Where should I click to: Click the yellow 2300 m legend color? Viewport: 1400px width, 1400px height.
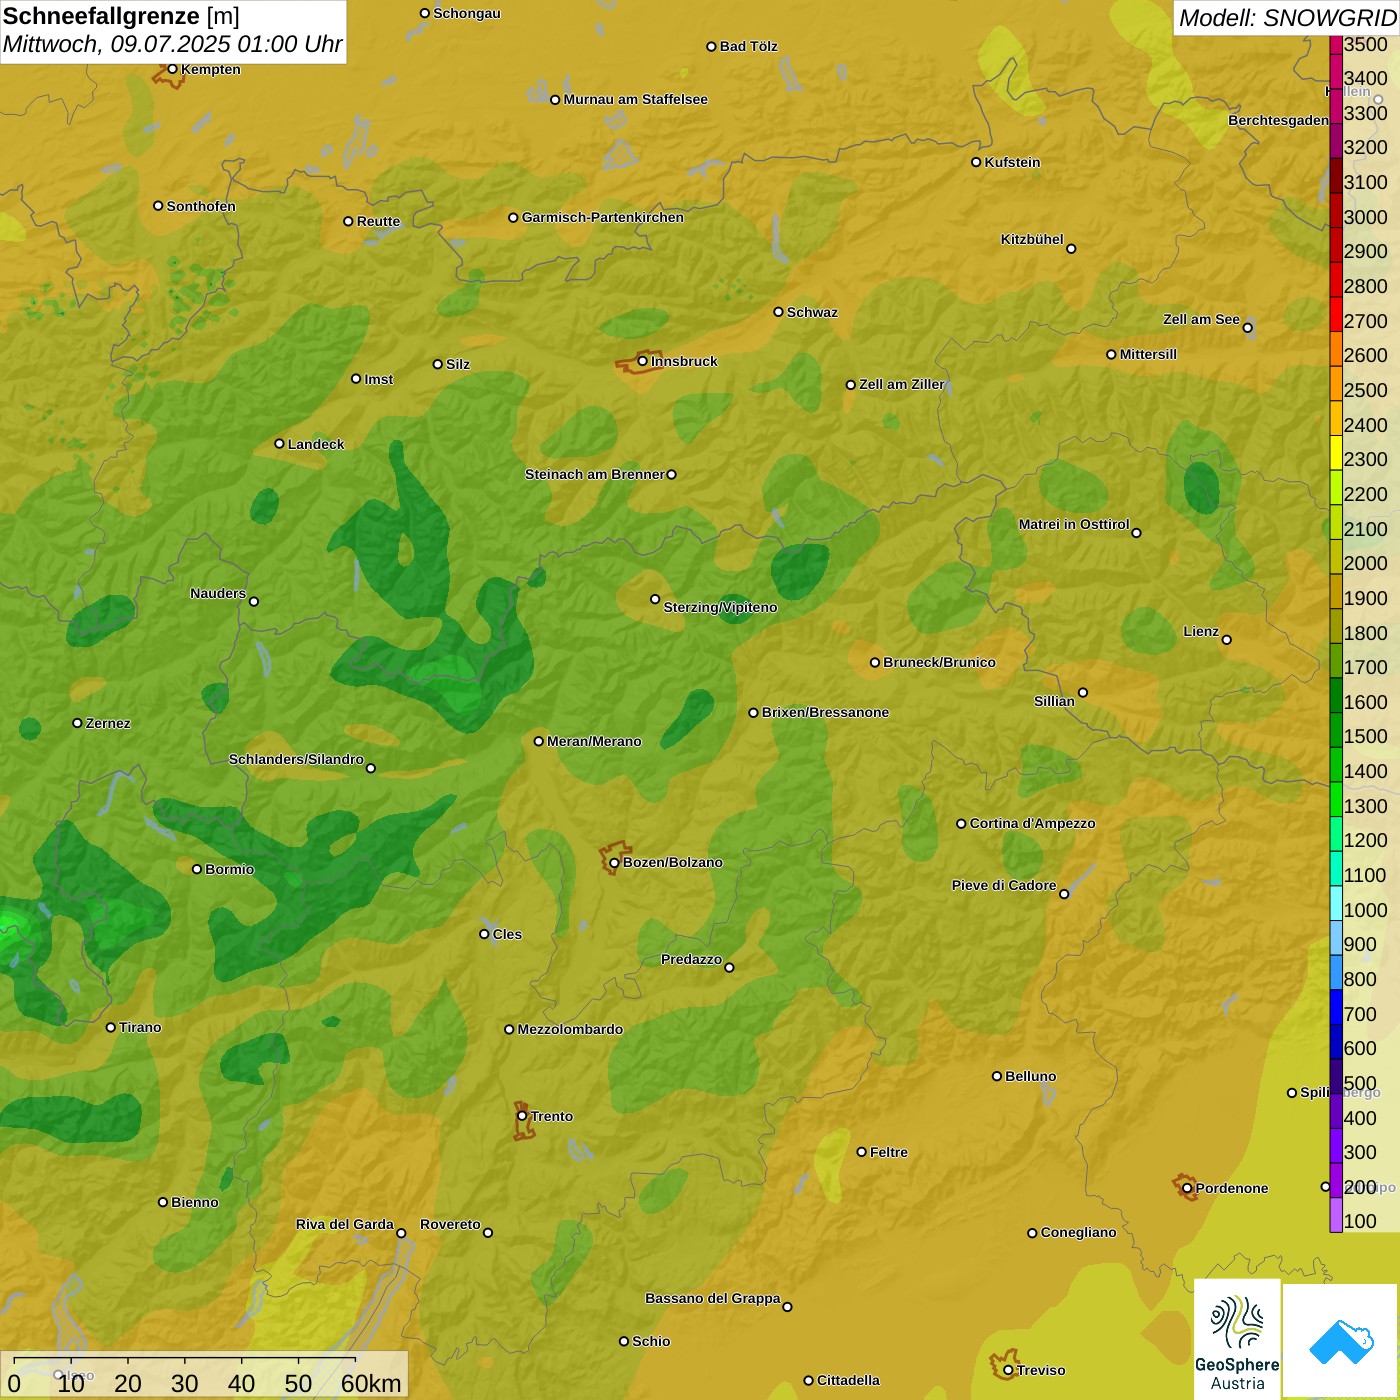(1336, 452)
